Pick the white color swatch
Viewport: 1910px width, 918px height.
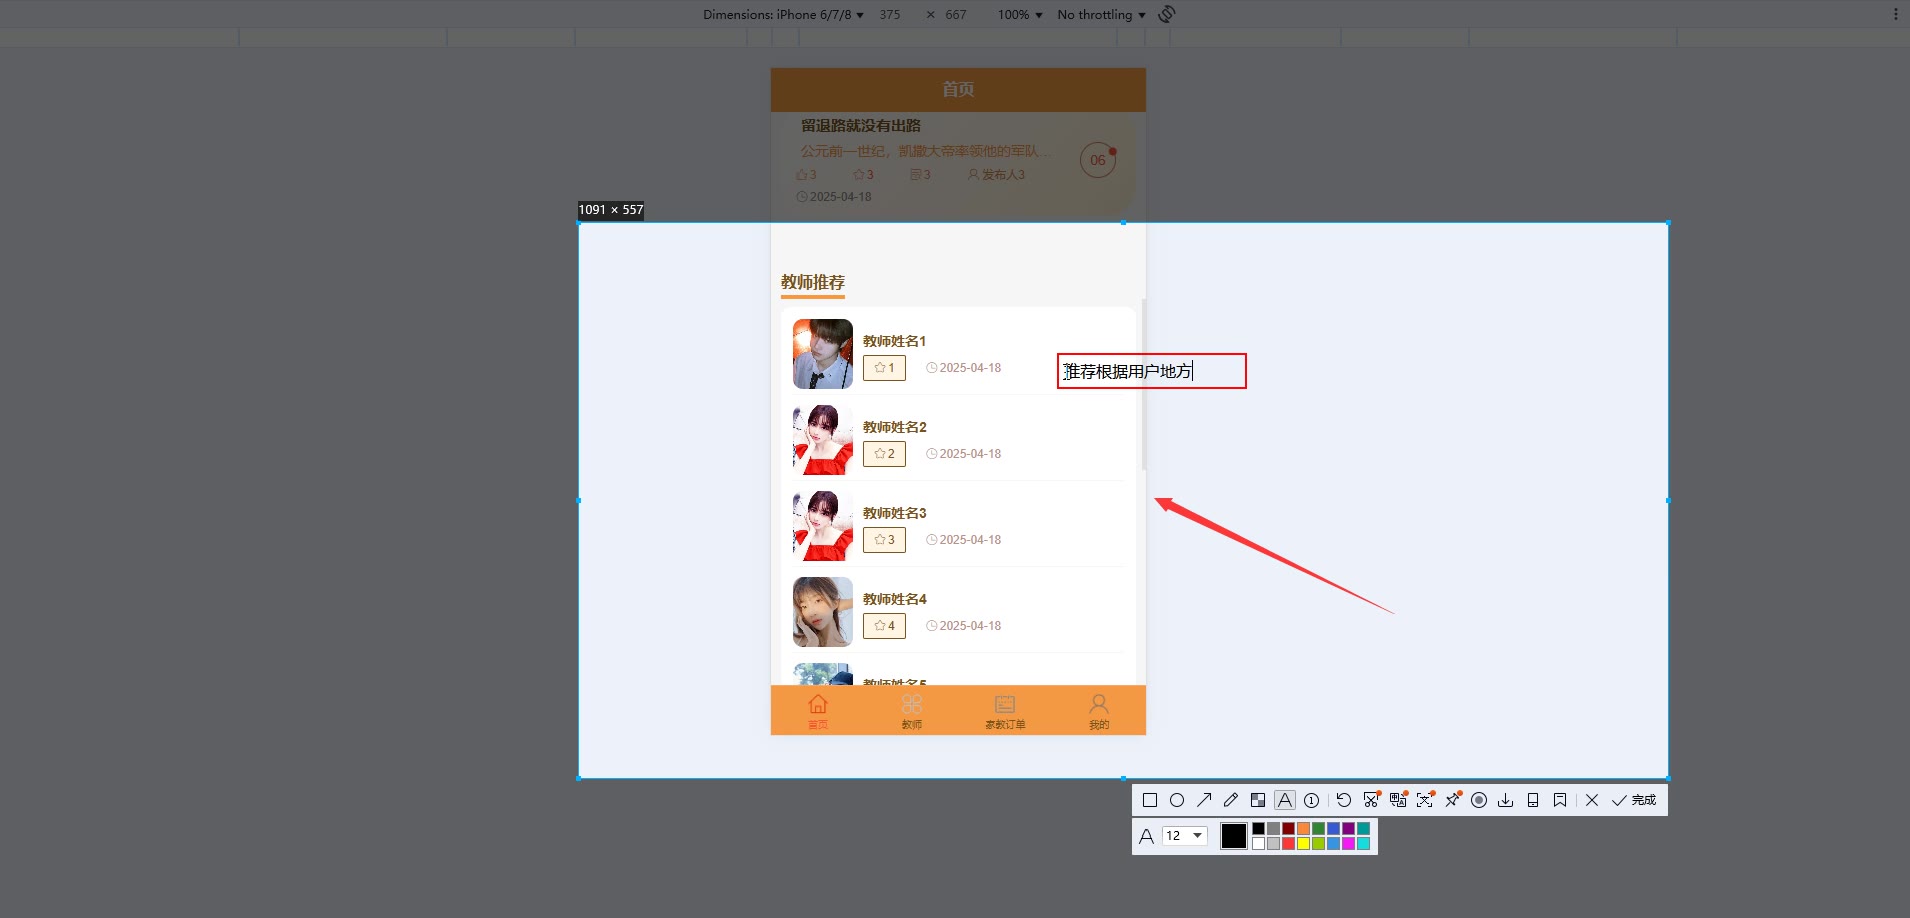[1258, 844]
